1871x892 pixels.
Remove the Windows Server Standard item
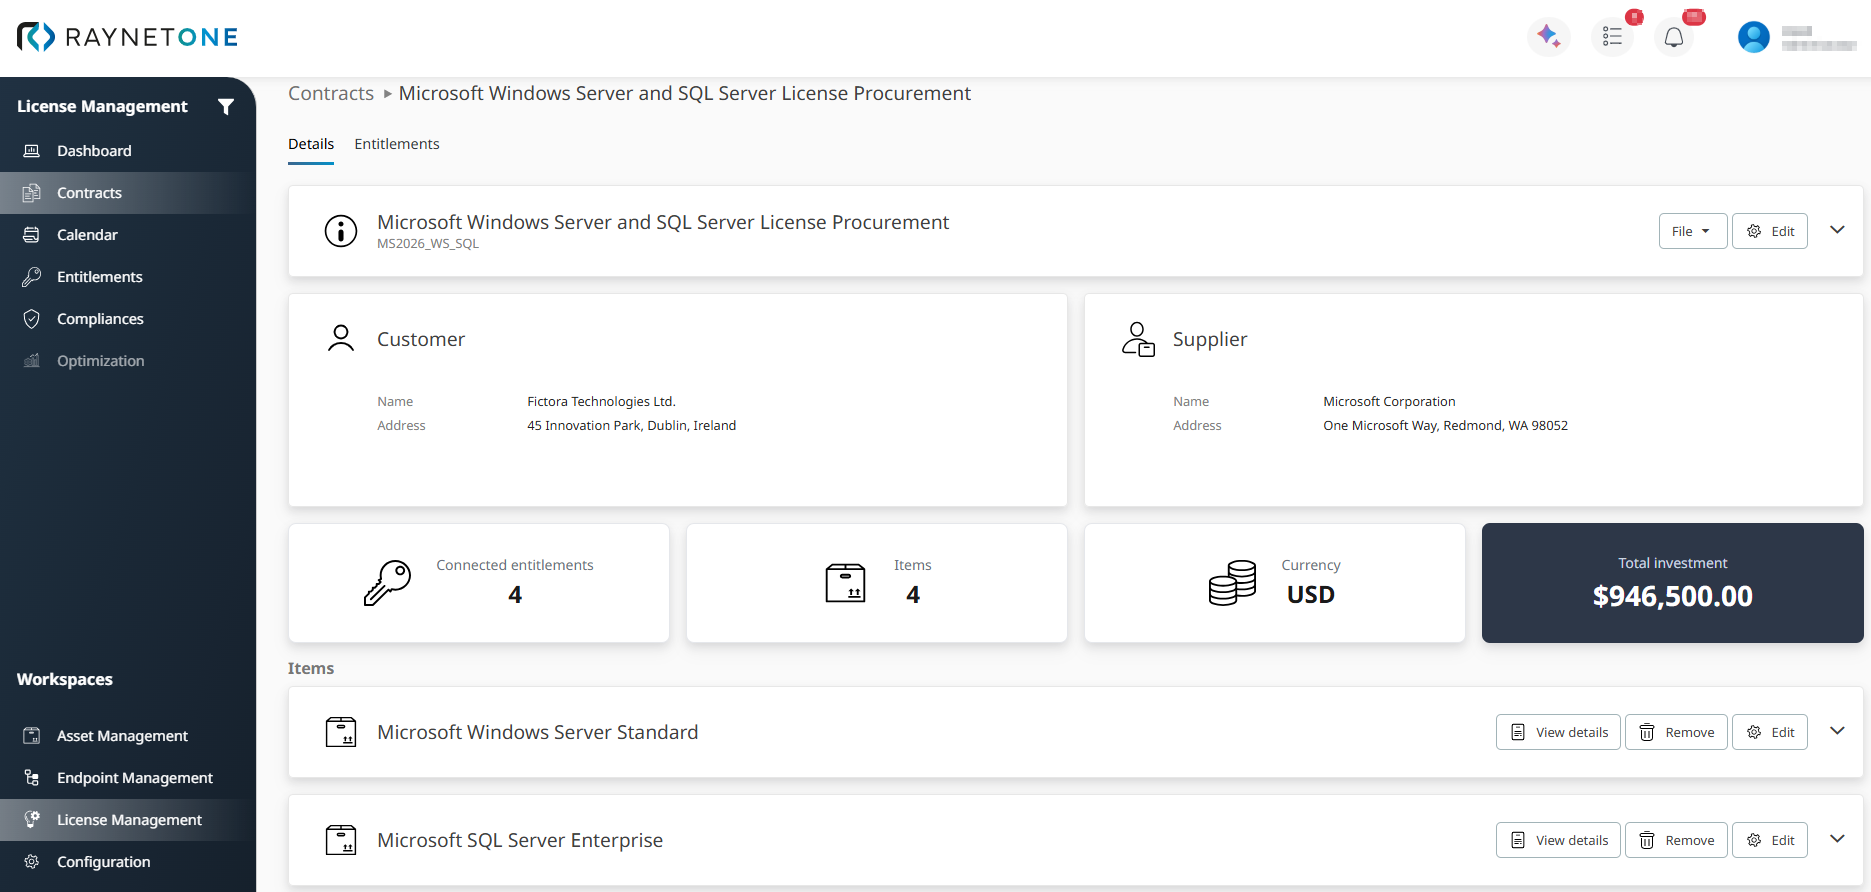coord(1676,732)
